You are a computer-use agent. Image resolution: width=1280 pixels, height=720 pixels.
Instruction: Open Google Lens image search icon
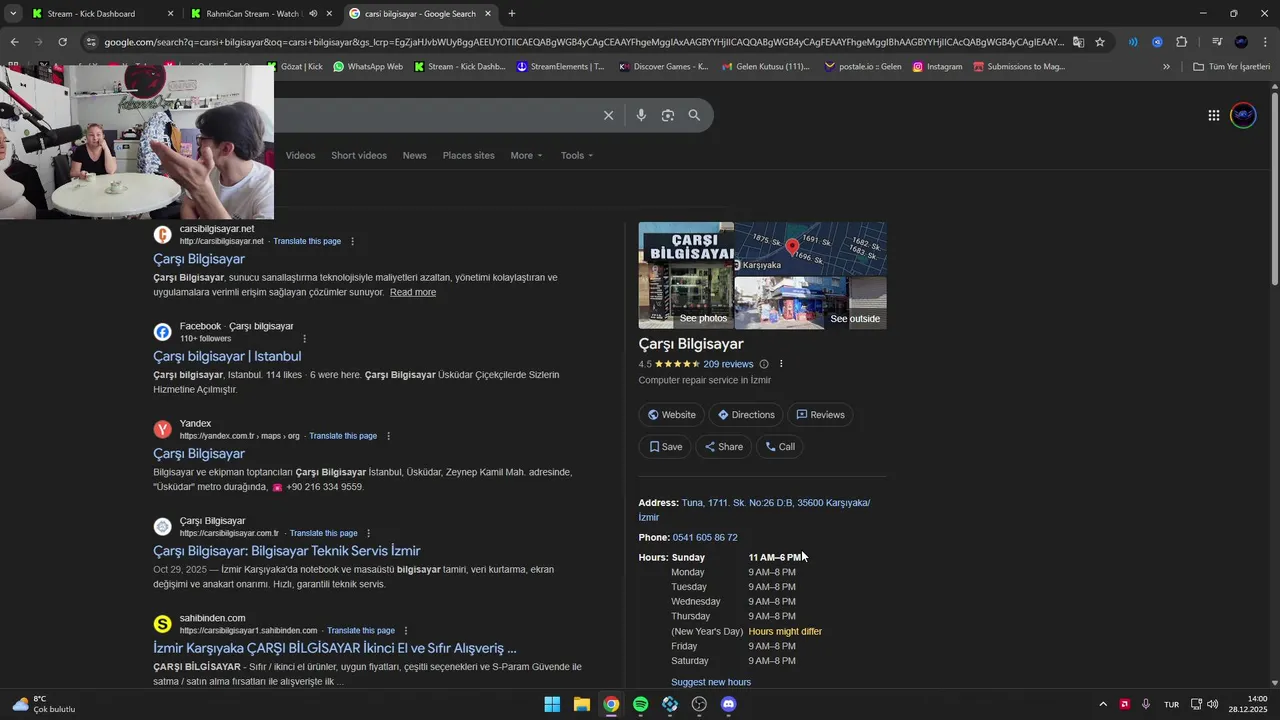click(x=668, y=115)
